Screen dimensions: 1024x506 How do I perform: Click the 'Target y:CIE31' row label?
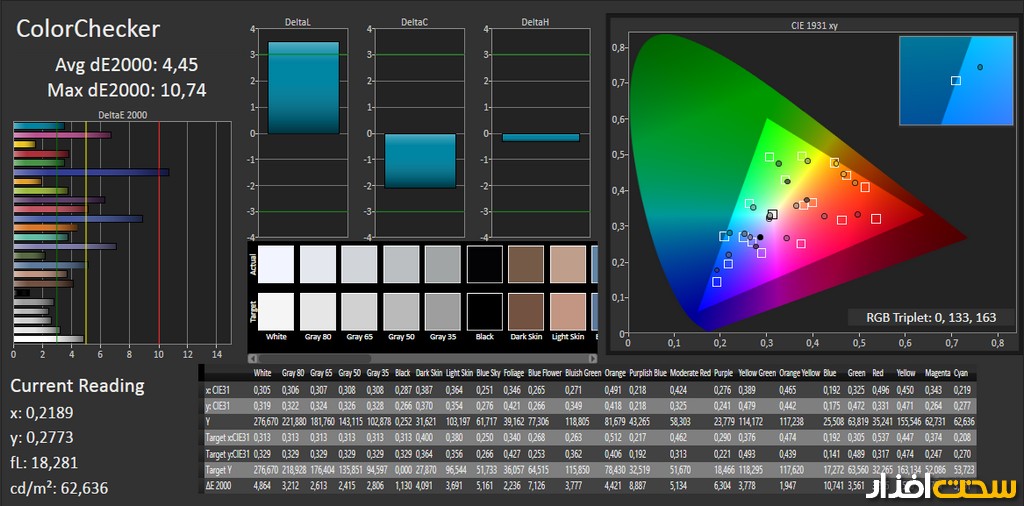(227, 453)
